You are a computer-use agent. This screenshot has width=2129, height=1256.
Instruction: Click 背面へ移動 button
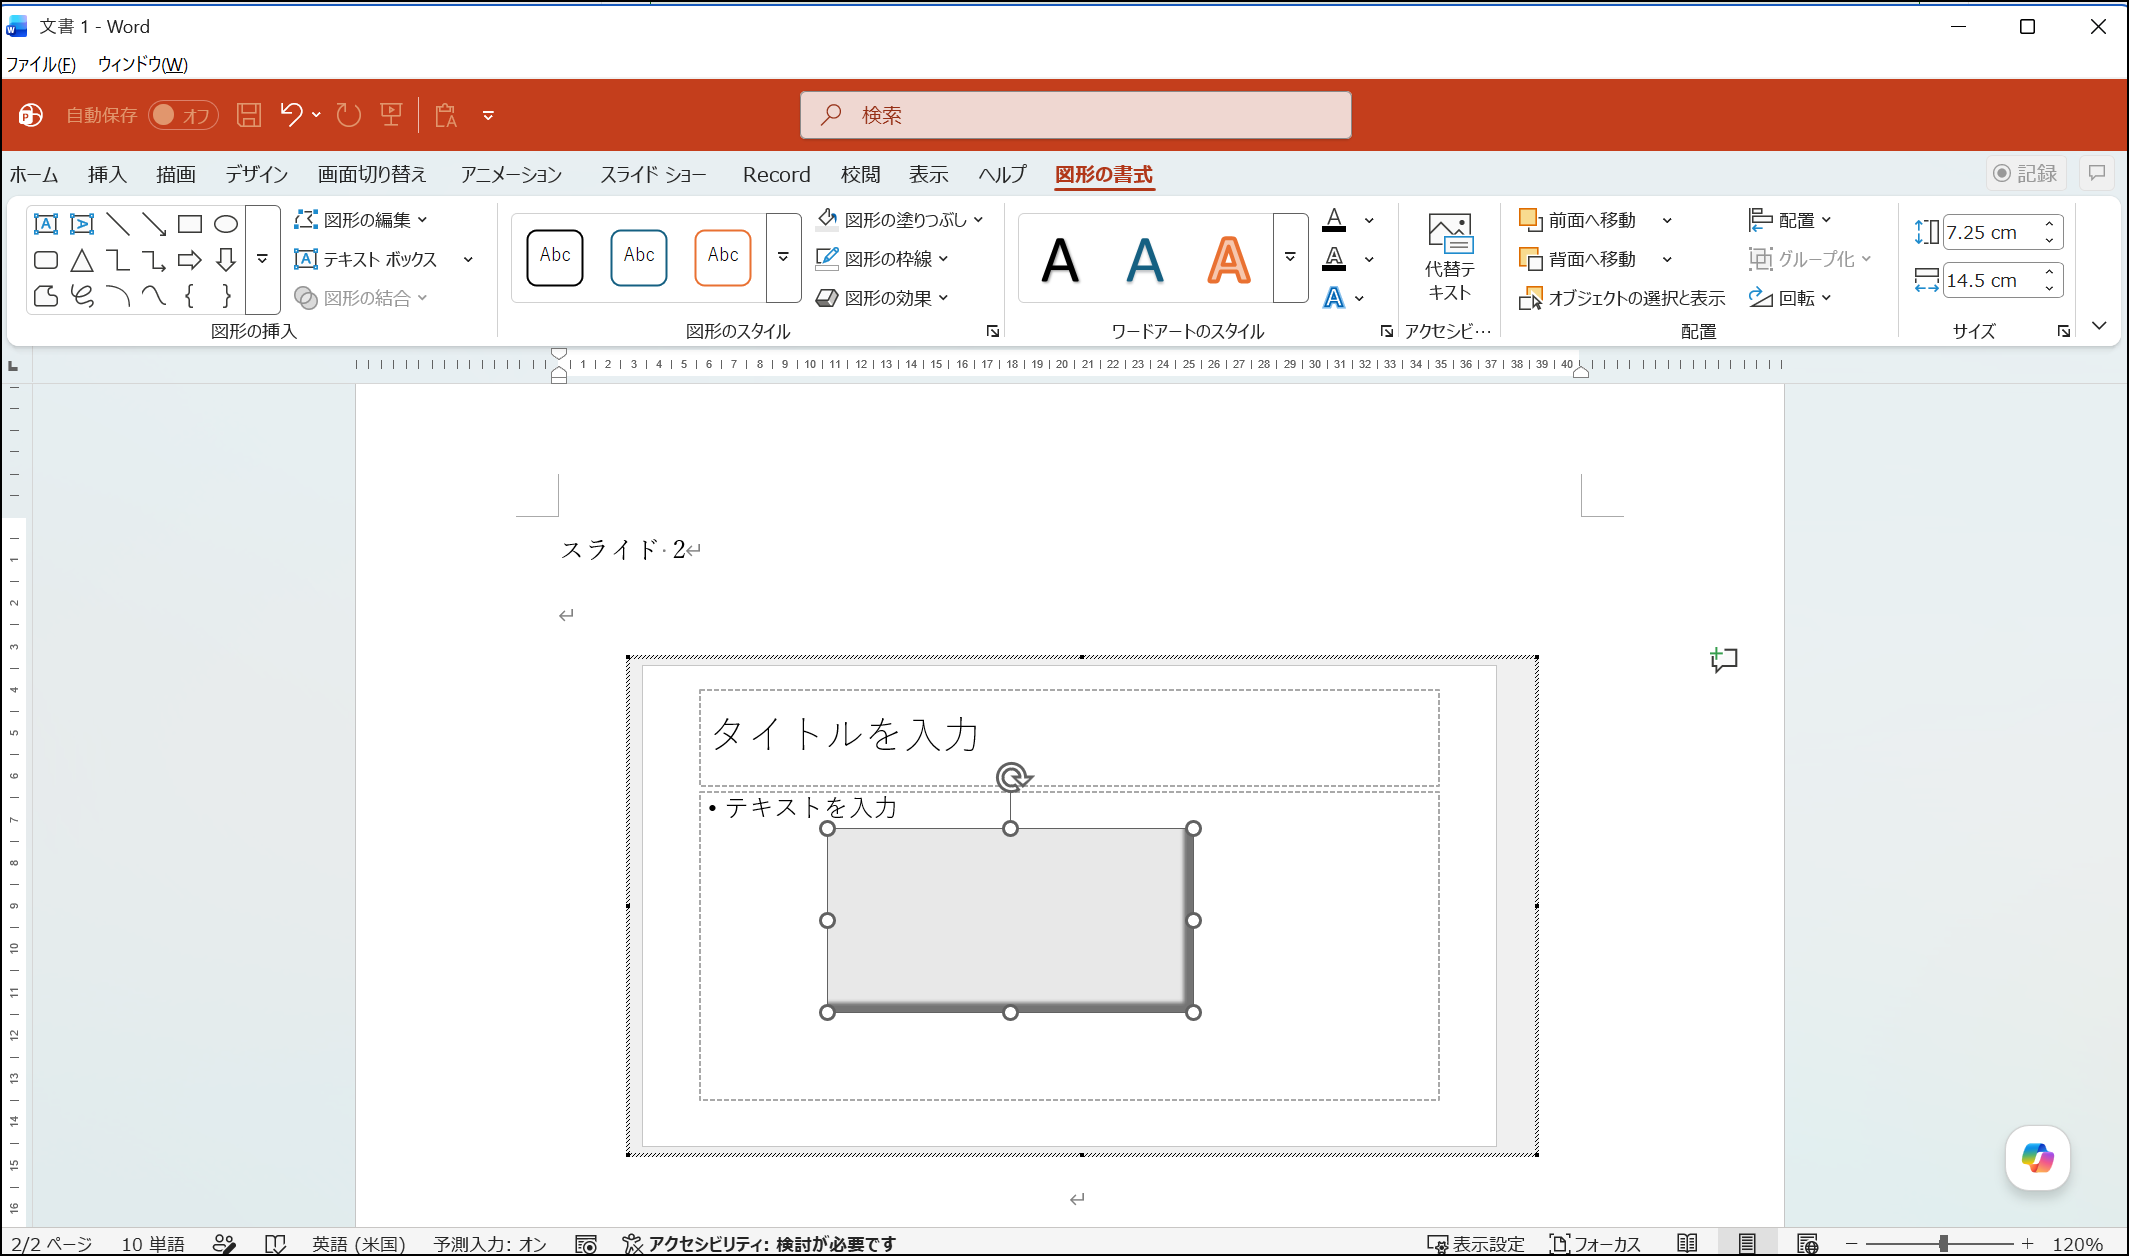tap(1578, 259)
